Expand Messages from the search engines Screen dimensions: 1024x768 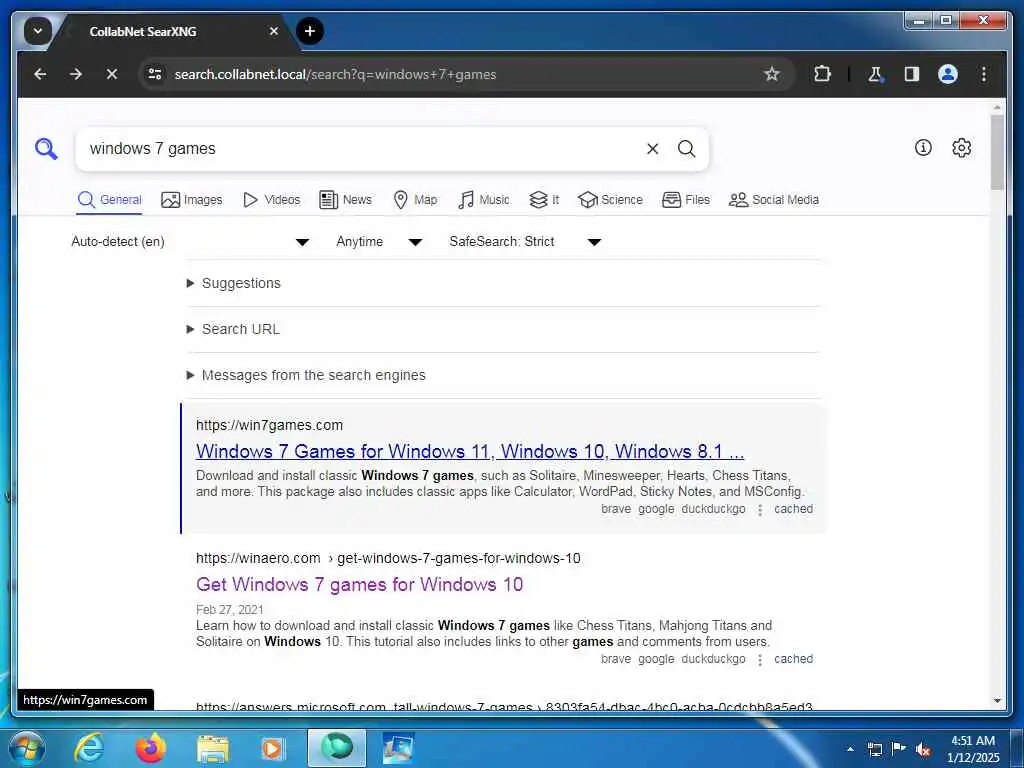pos(306,375)
